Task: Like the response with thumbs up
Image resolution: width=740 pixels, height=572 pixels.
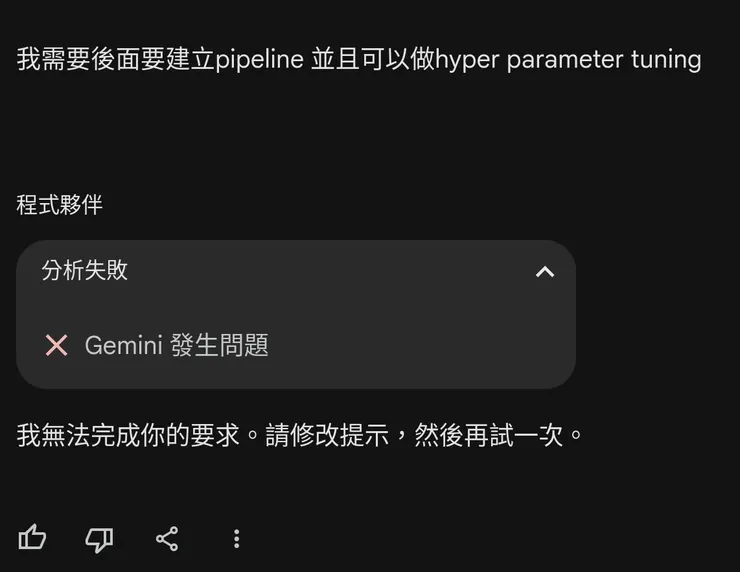Action: point(33,539)
